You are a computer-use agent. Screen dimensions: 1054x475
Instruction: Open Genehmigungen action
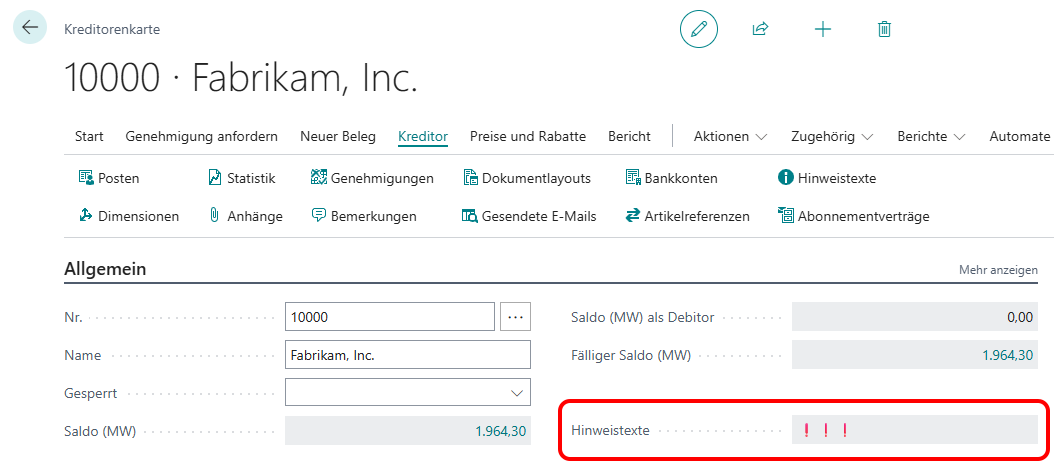click(372, 178)
